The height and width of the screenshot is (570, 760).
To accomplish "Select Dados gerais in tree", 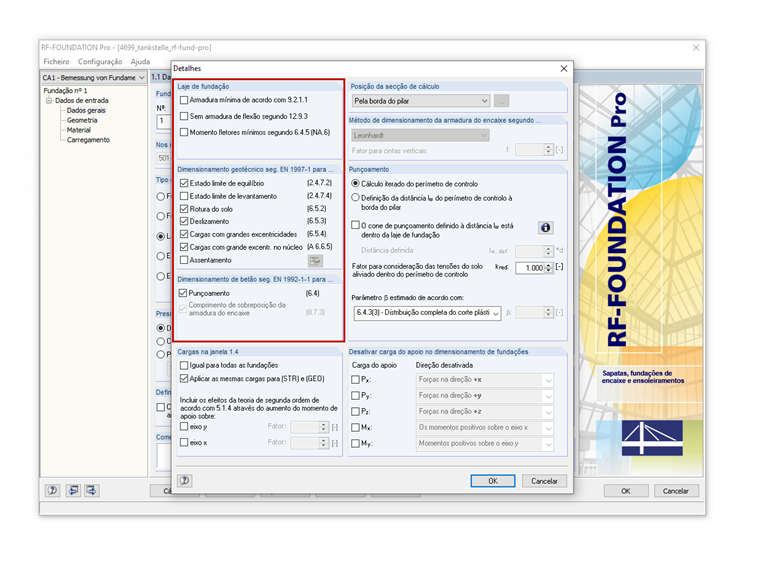I will pos(86,111).
